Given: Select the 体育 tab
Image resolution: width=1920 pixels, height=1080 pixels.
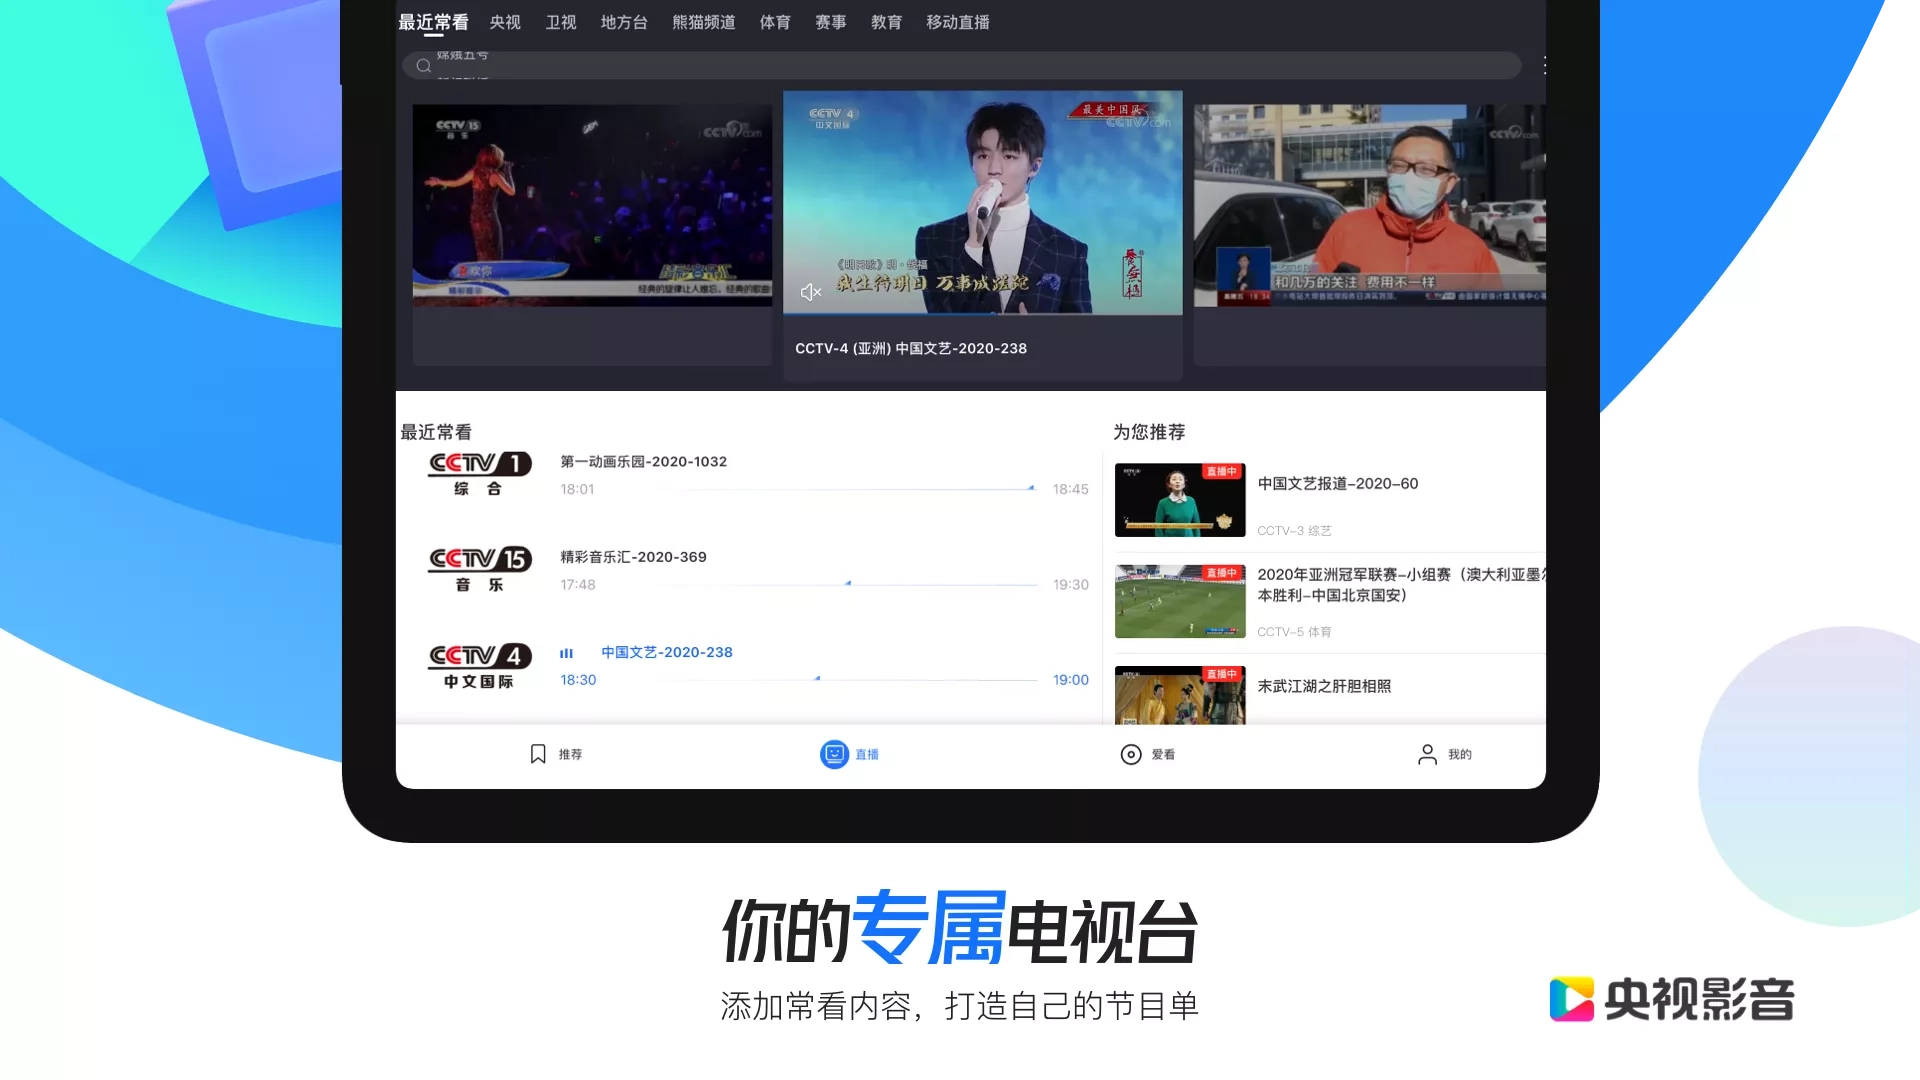Looking at the screenshot, I should click(x=775, y=22).
